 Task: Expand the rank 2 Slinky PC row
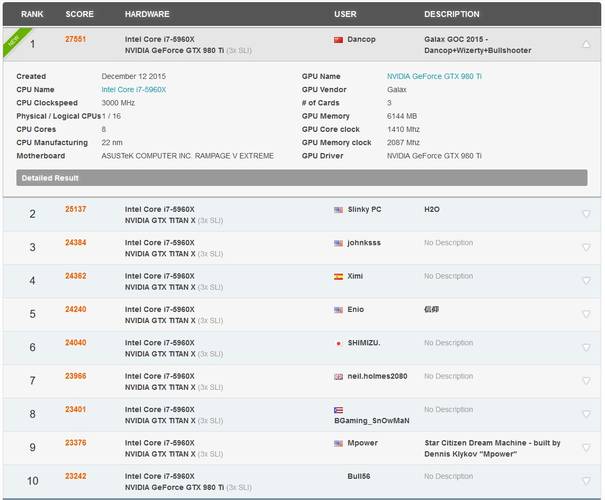pyautogui.click(x=586, y=213)
